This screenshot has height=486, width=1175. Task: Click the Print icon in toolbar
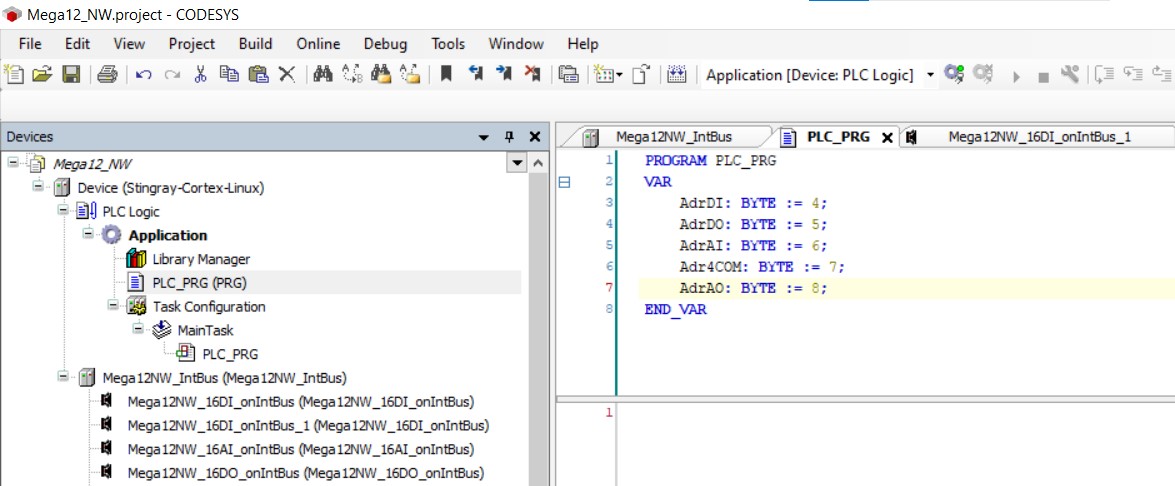tap(108, 75)
